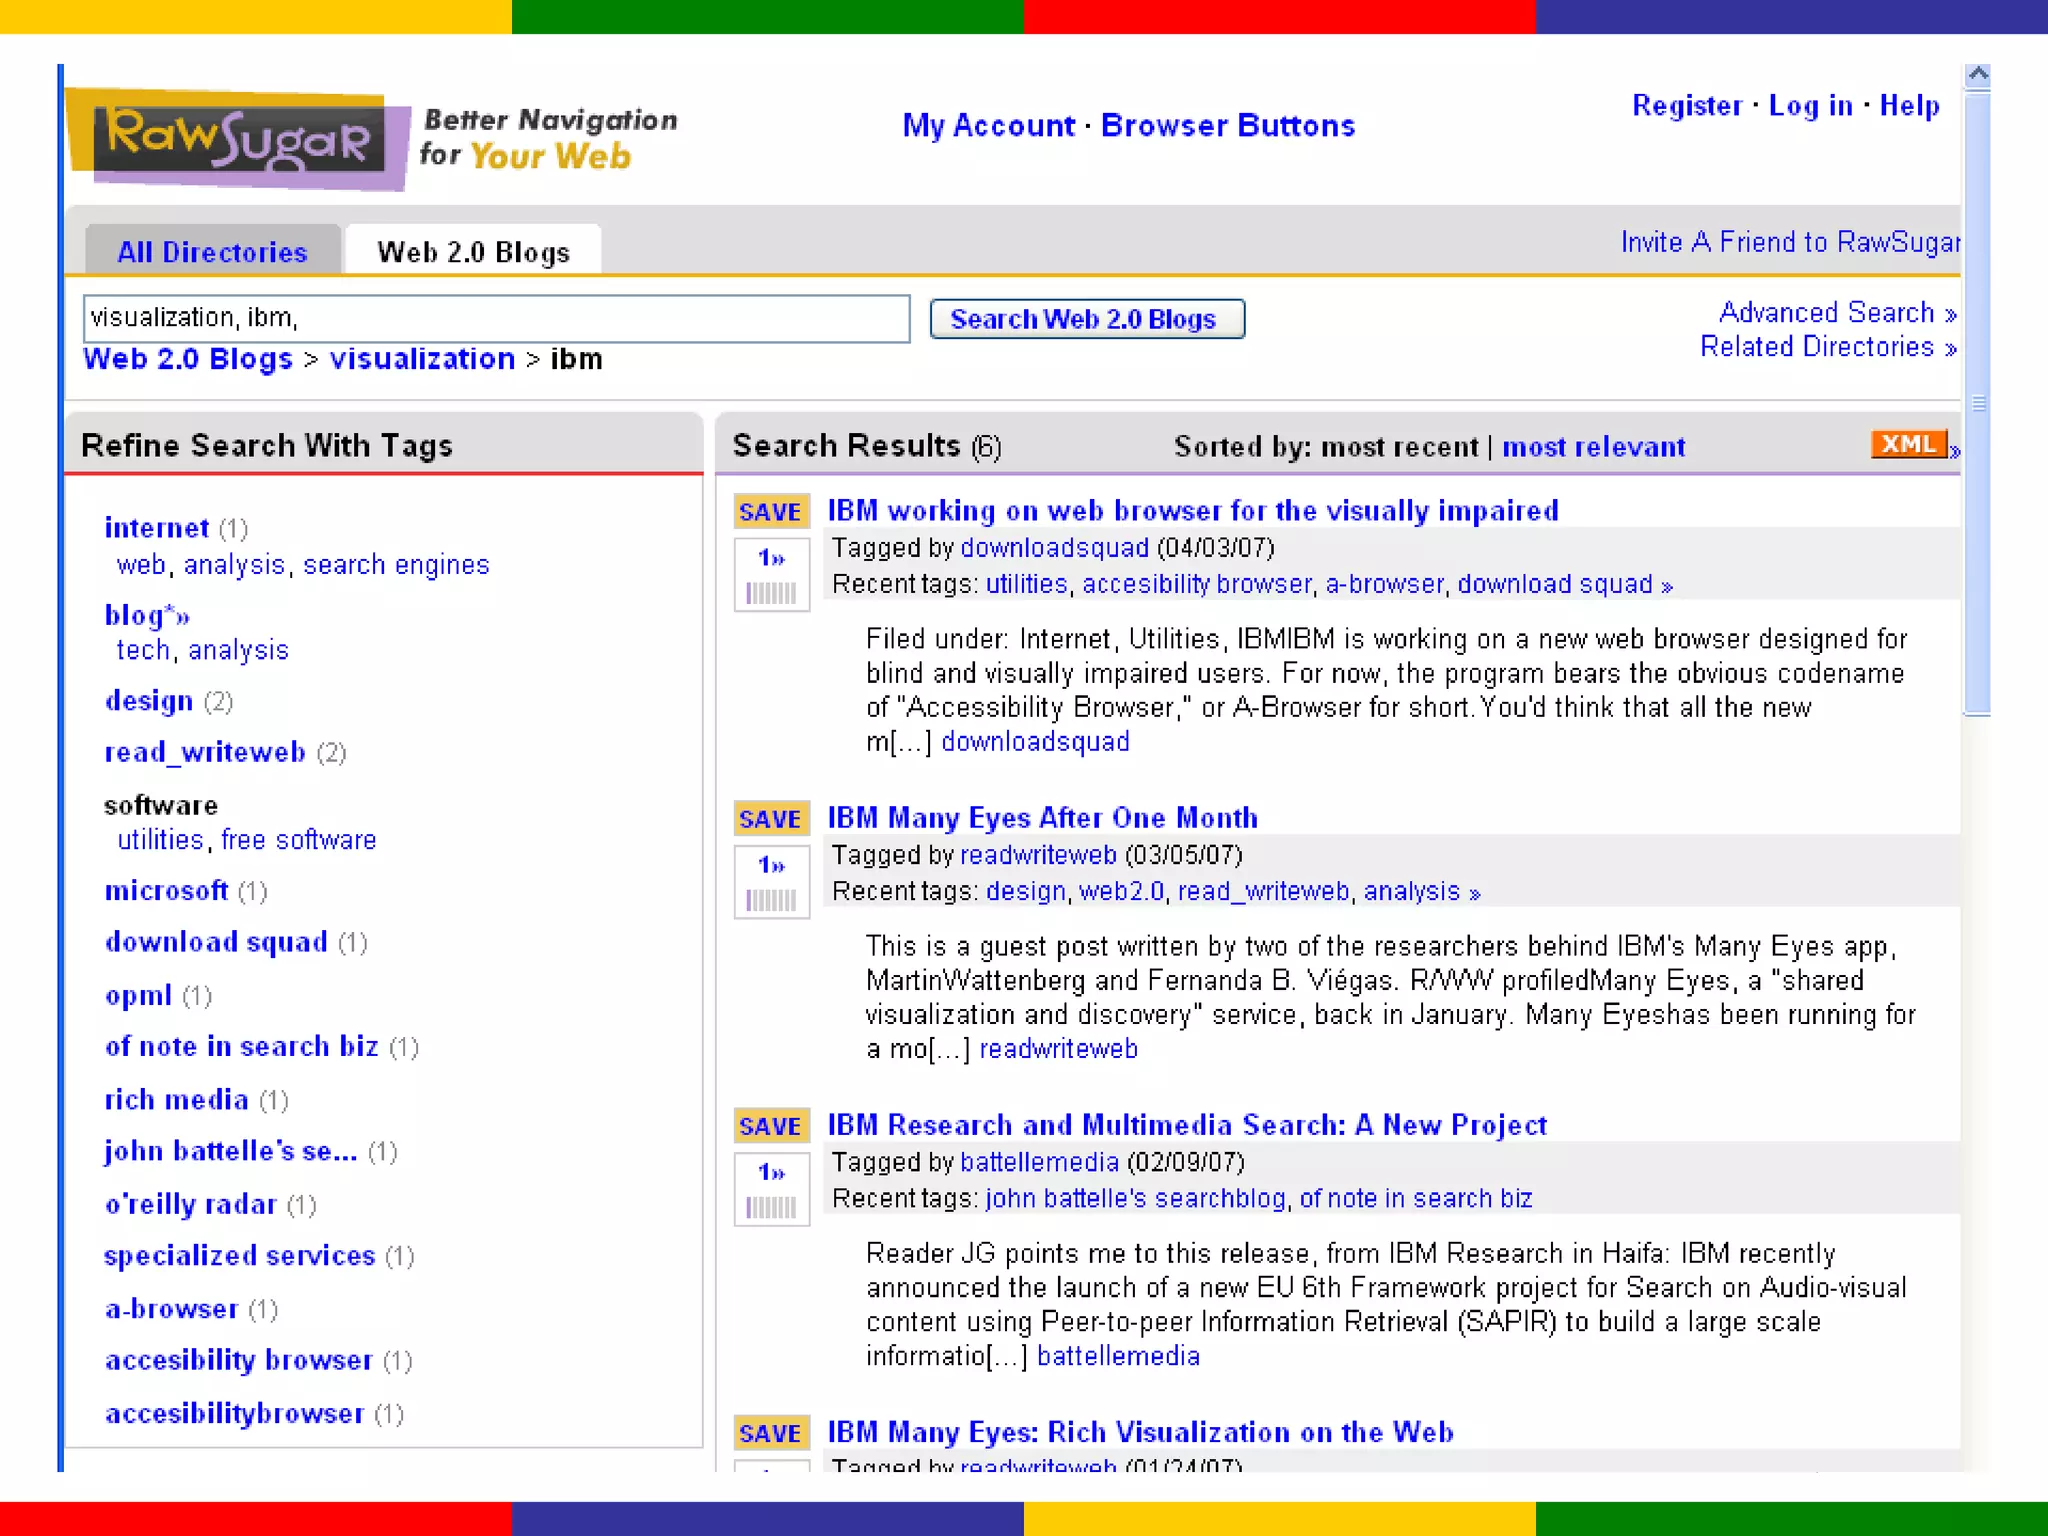Screen dimensions: 2048x1536
Task: Sort results by most relevant
Action: 1593,447
